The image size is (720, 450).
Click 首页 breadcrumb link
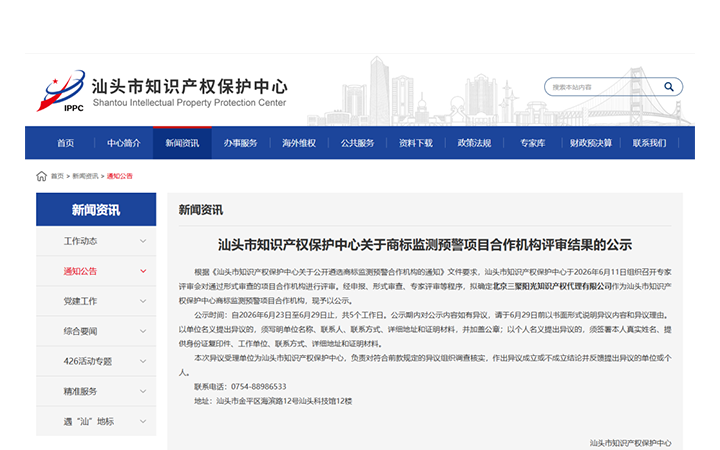[57, 176]
